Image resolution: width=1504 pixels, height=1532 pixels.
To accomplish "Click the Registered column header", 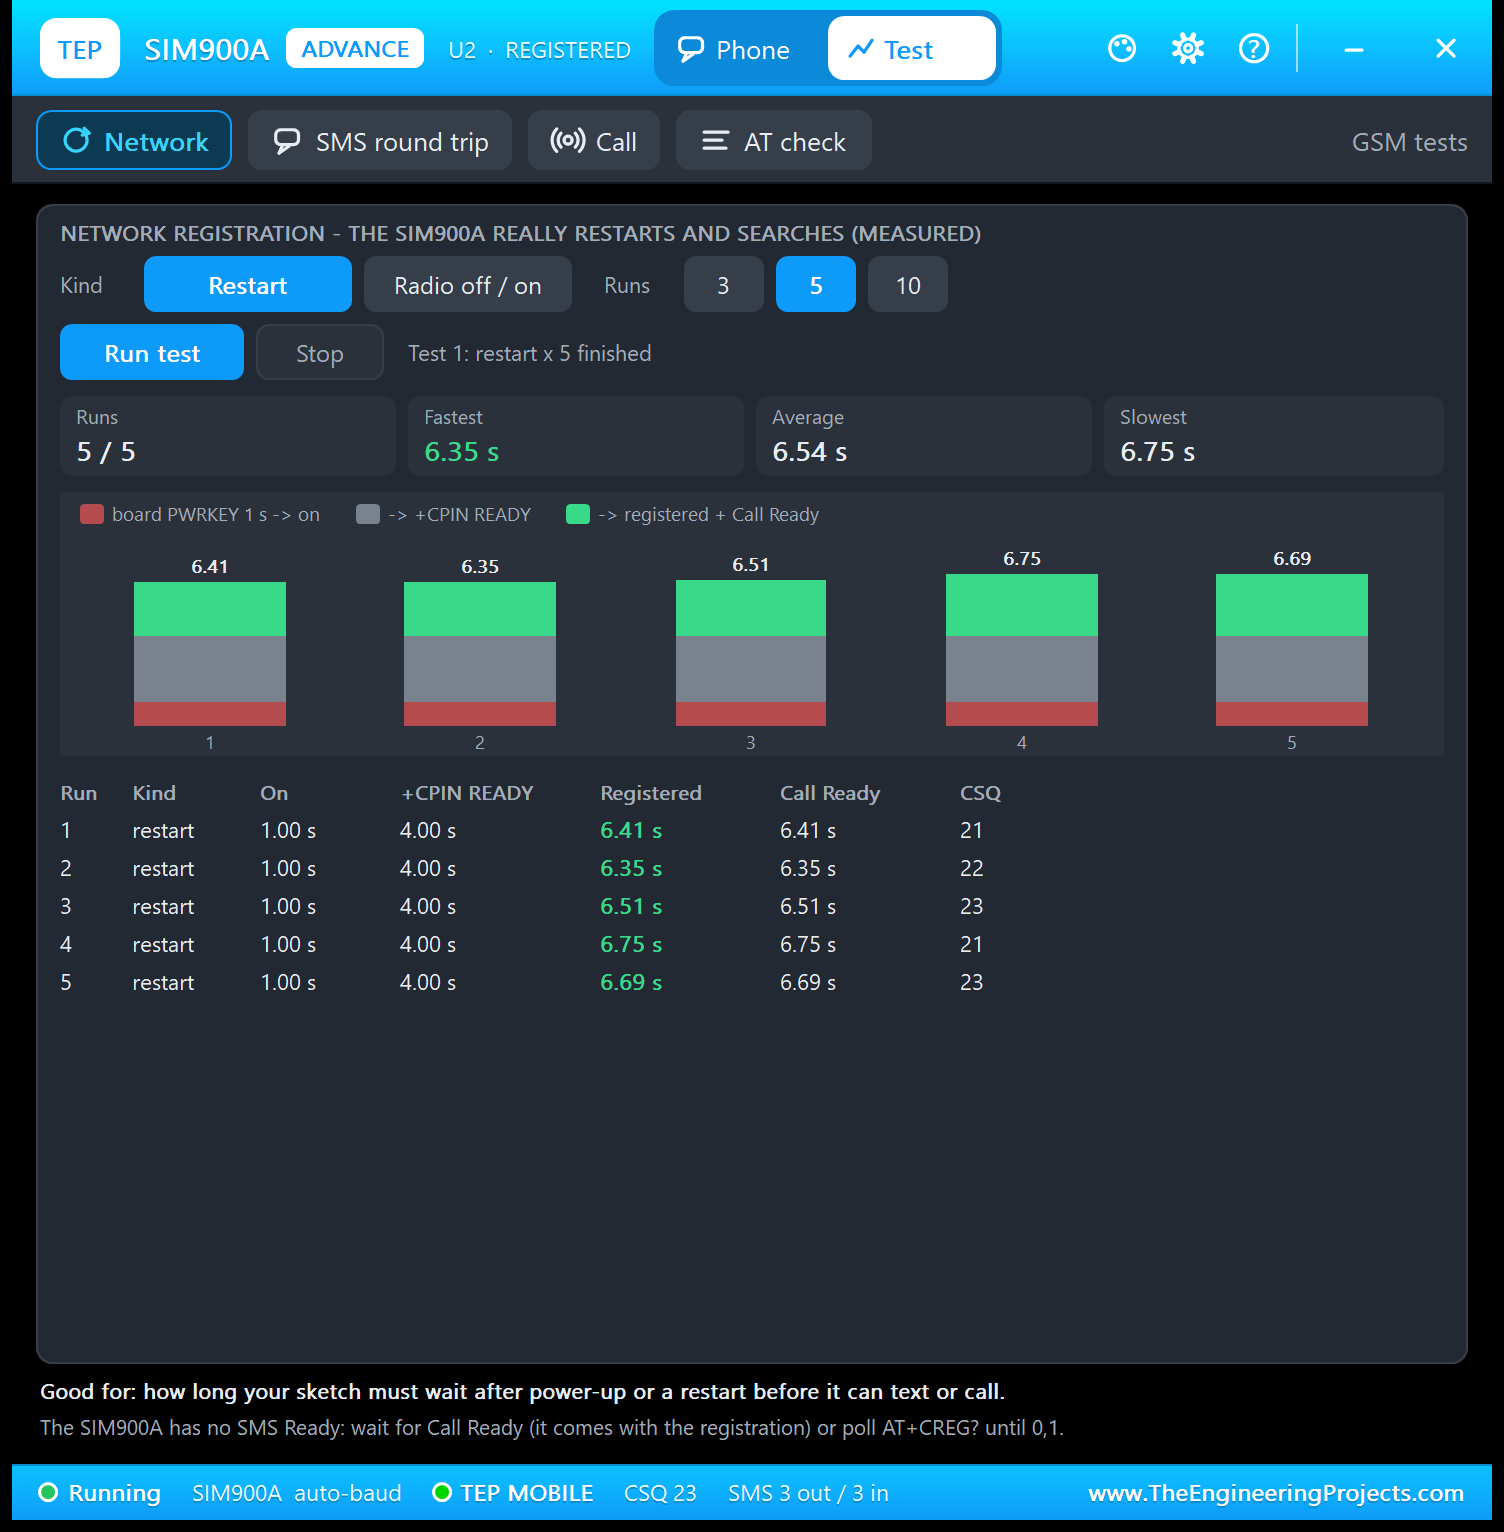I will pos(651,793).
